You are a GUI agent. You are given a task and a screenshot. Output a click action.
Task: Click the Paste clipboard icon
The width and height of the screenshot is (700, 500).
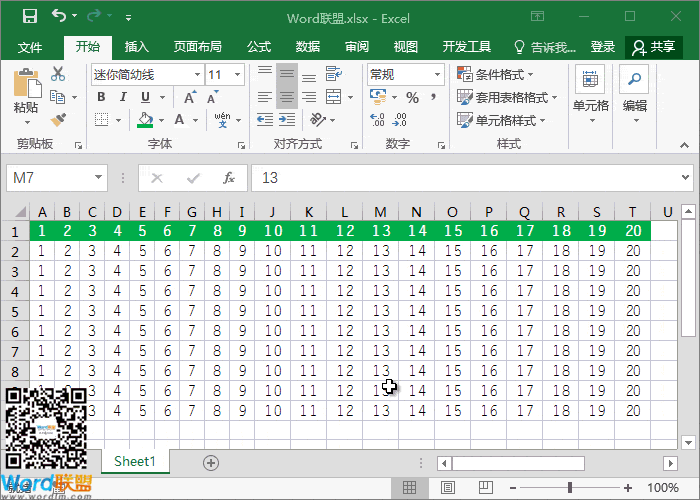tap(26, 90)
